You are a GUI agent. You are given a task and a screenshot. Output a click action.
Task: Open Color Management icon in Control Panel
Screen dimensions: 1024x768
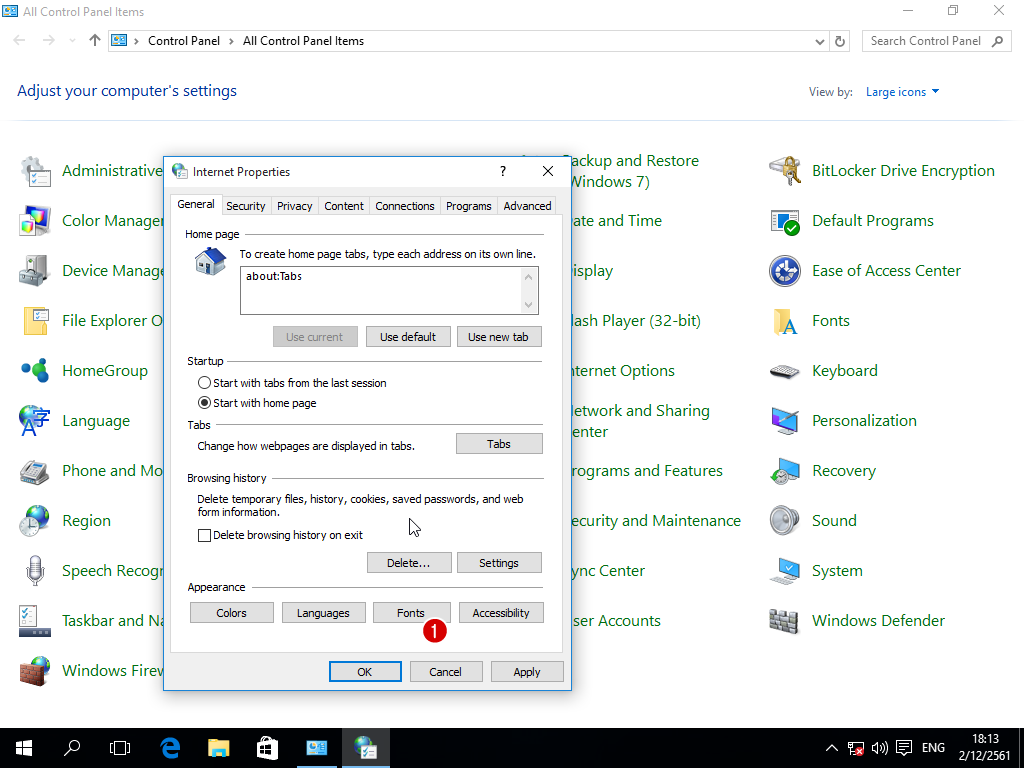[35, 221]
